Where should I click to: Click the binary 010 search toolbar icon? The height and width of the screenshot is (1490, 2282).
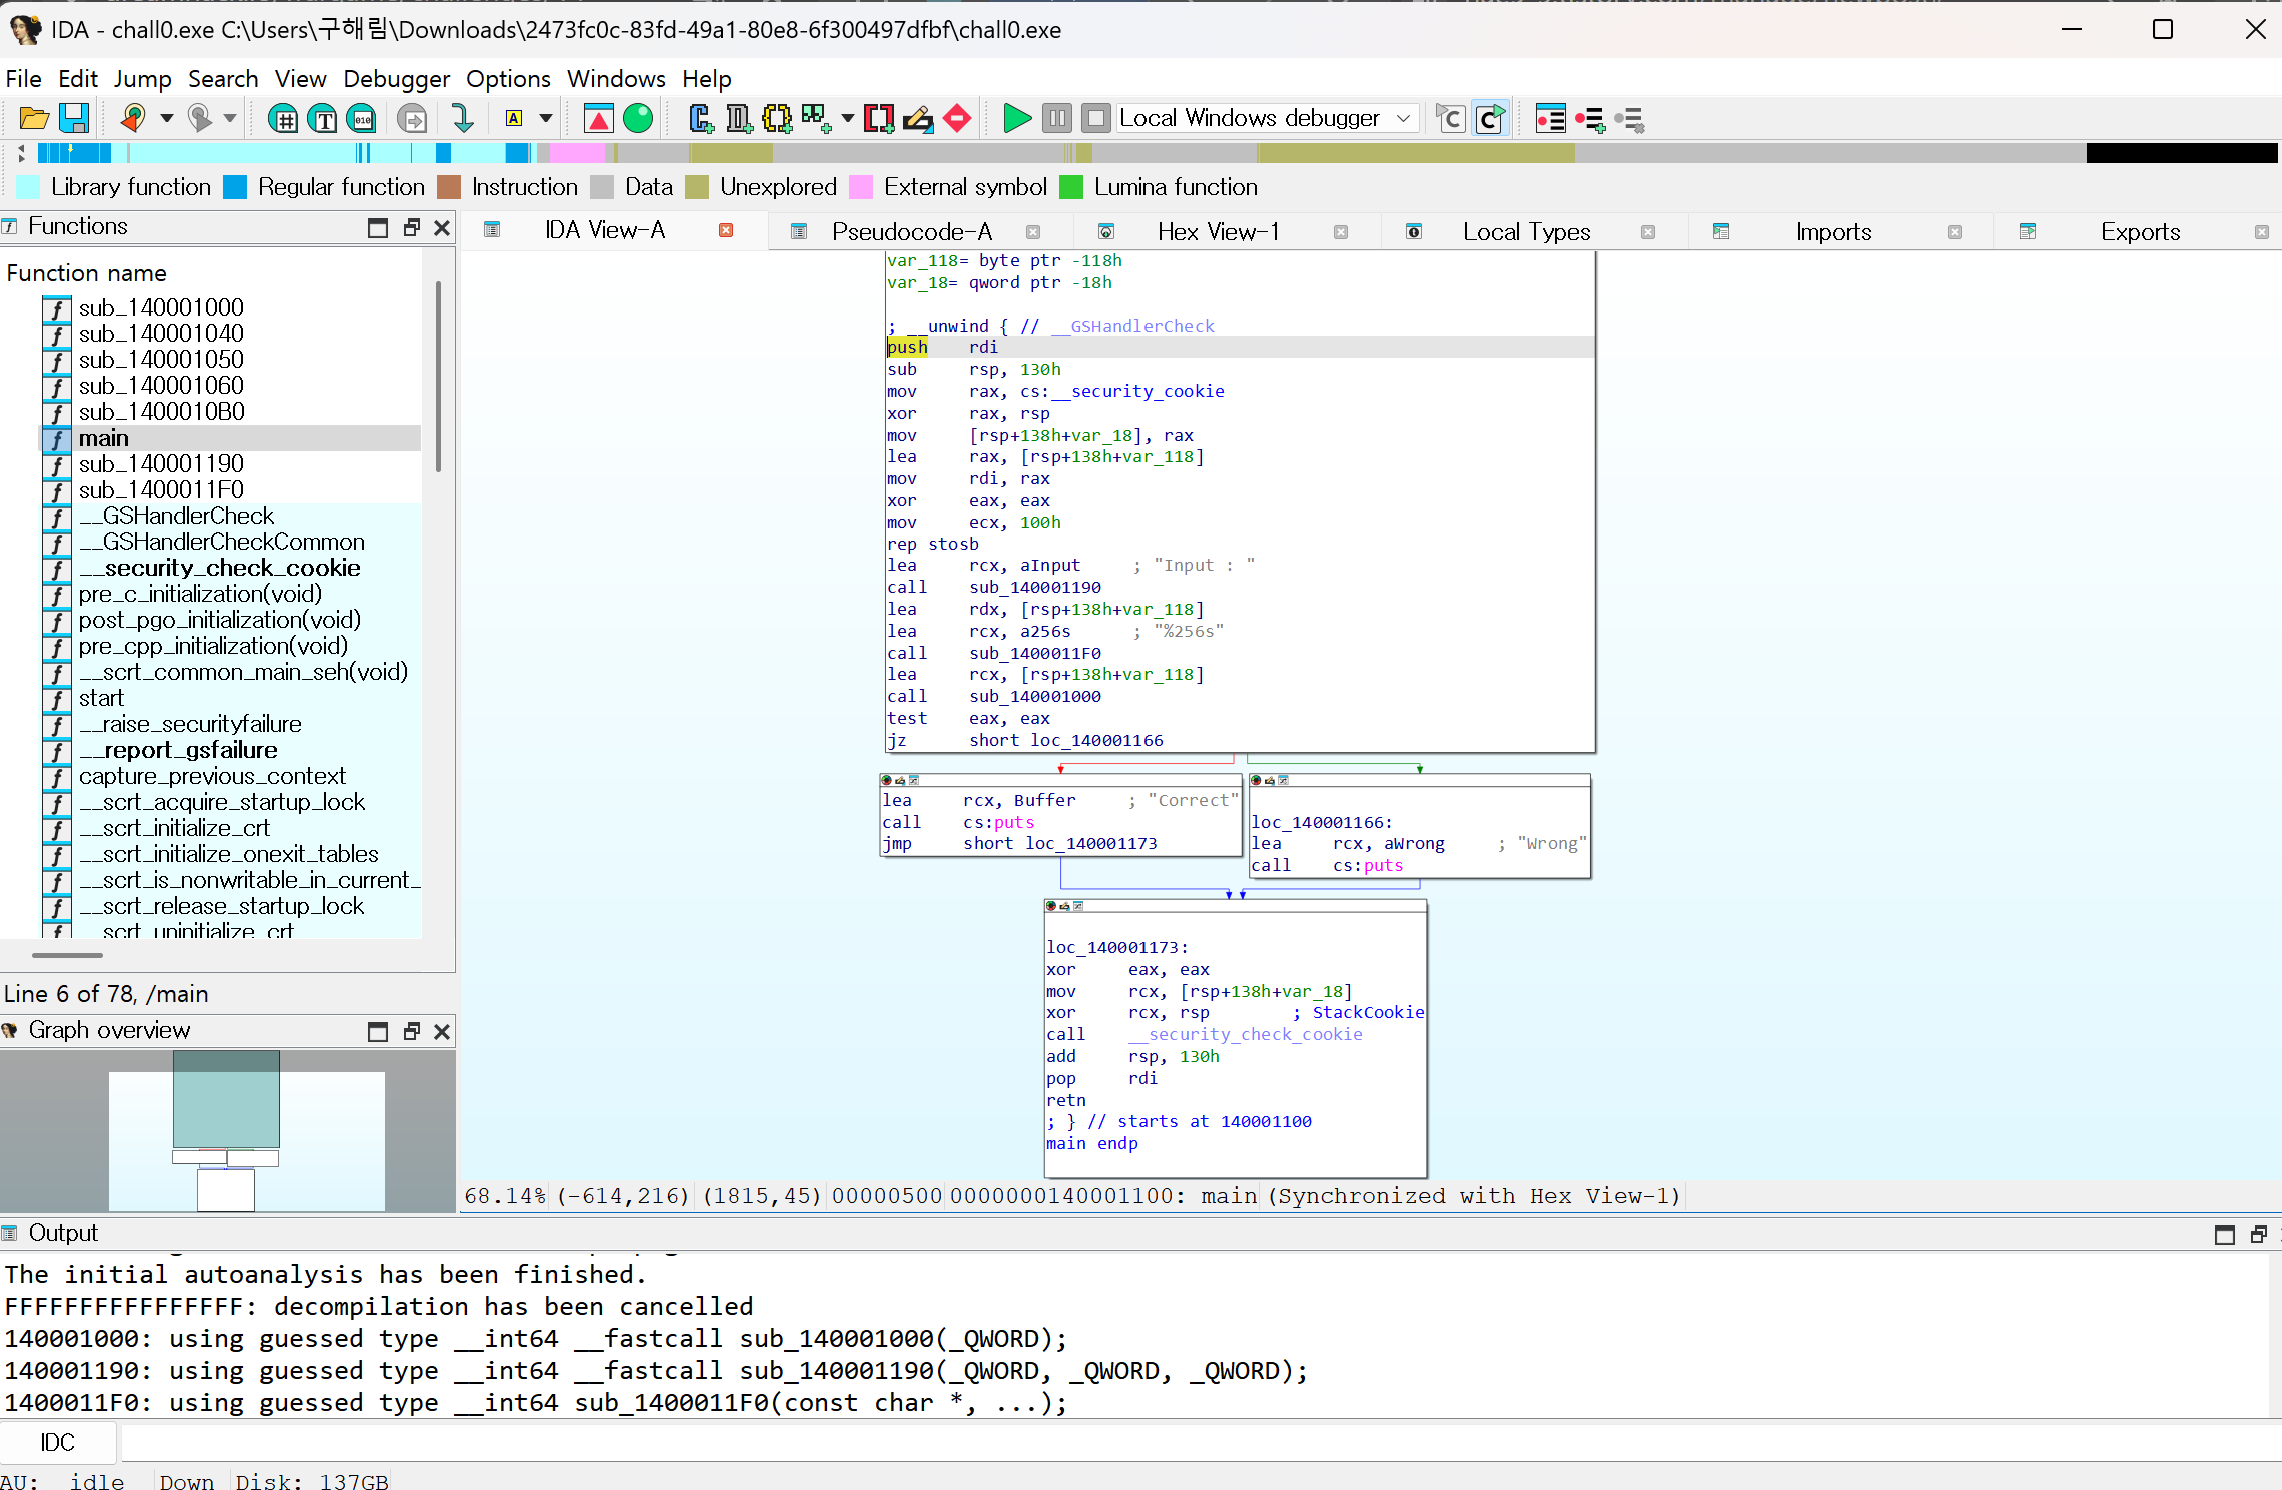pos(362,119)
